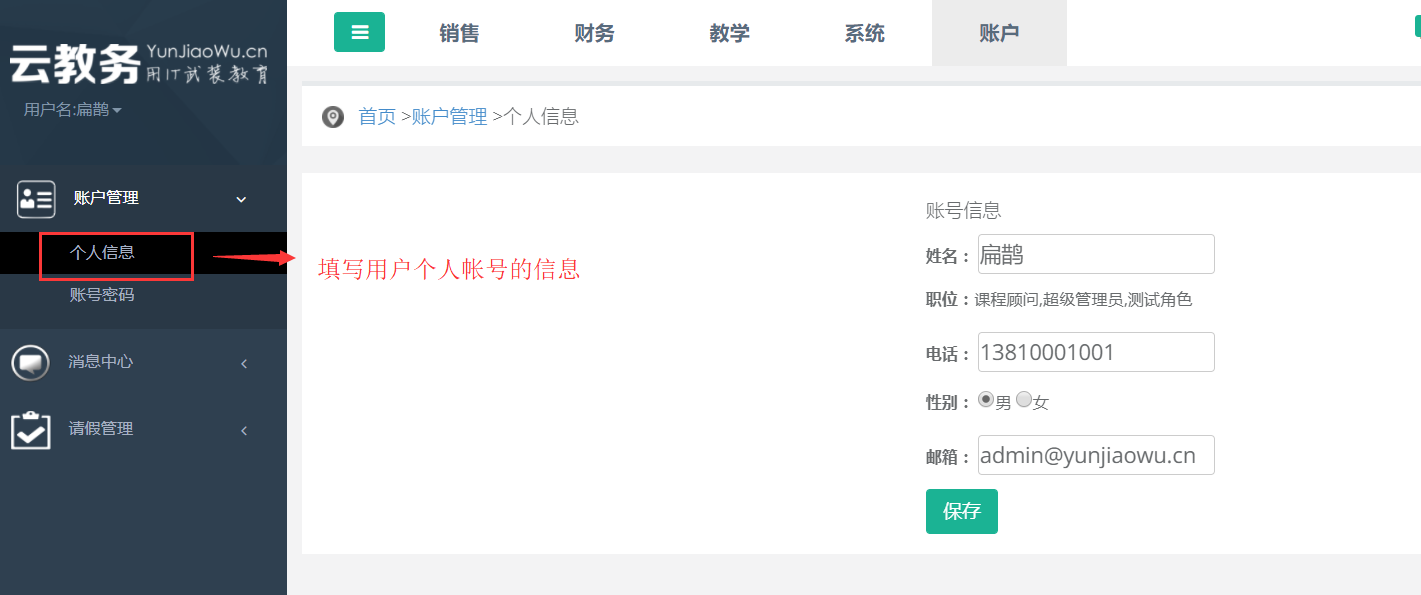
Task: Click the green 保存 button
Action: click(x=962, y=511)
